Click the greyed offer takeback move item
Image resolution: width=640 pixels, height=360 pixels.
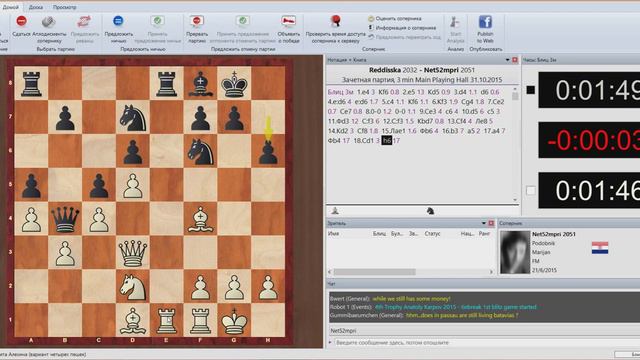click(x=404, y=37)
